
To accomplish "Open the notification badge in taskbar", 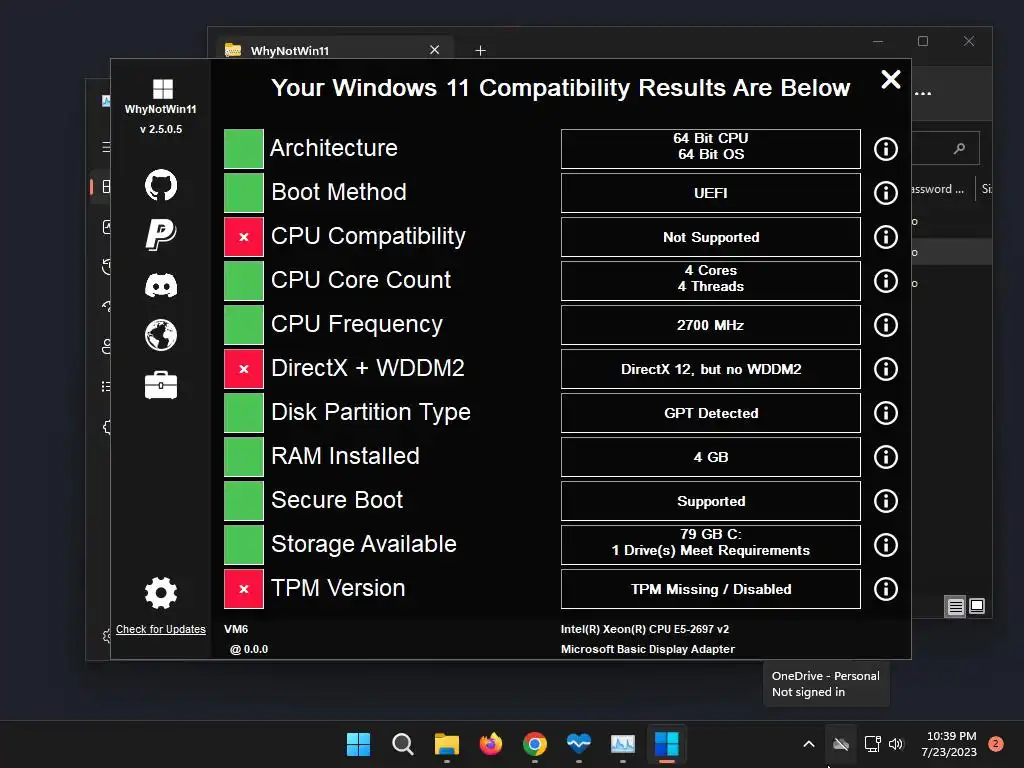I will pos(996,744).
